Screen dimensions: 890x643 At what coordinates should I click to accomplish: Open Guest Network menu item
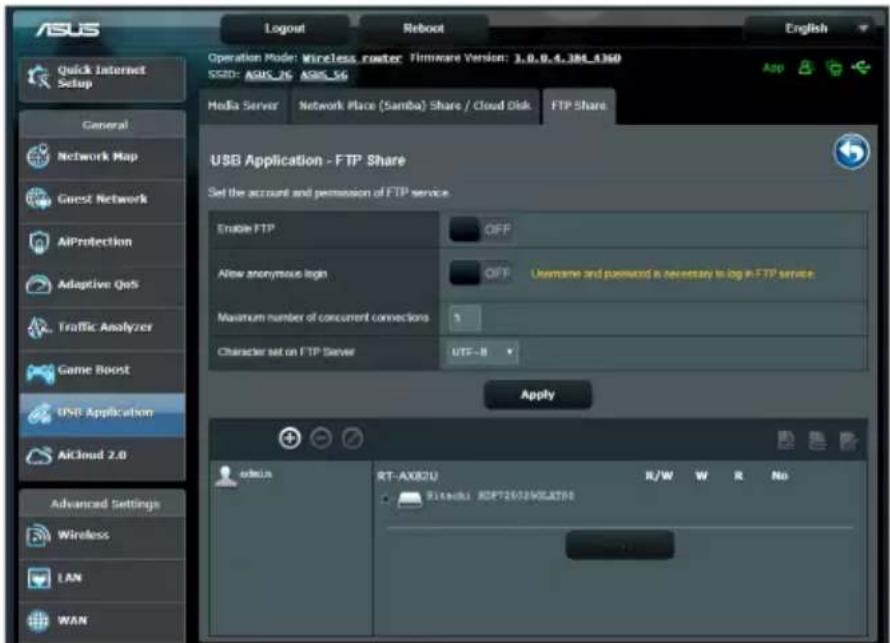[x=102, y=199]
